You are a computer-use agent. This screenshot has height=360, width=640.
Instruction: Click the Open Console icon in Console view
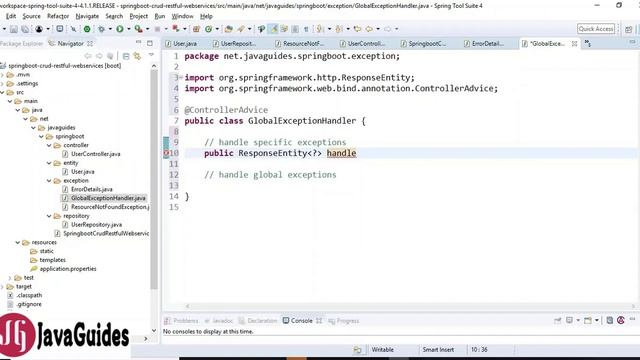click(588, 320)
